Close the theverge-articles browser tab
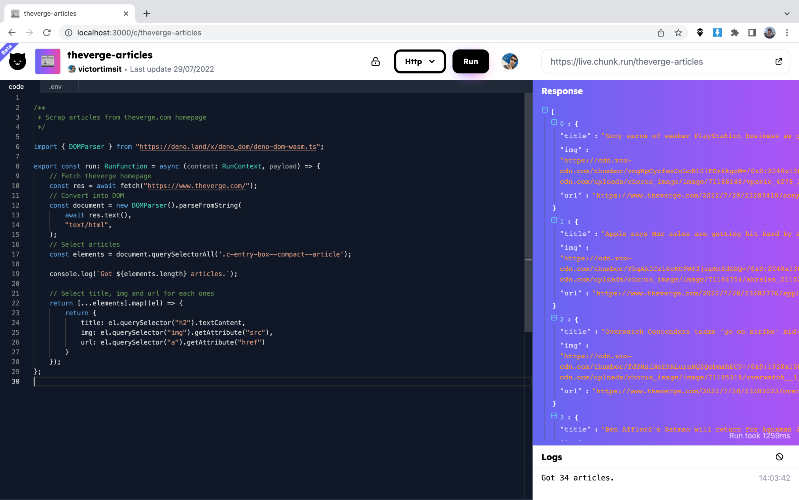Image resolution: width=799 pixels, height=500 pixels. coord(126,14)
